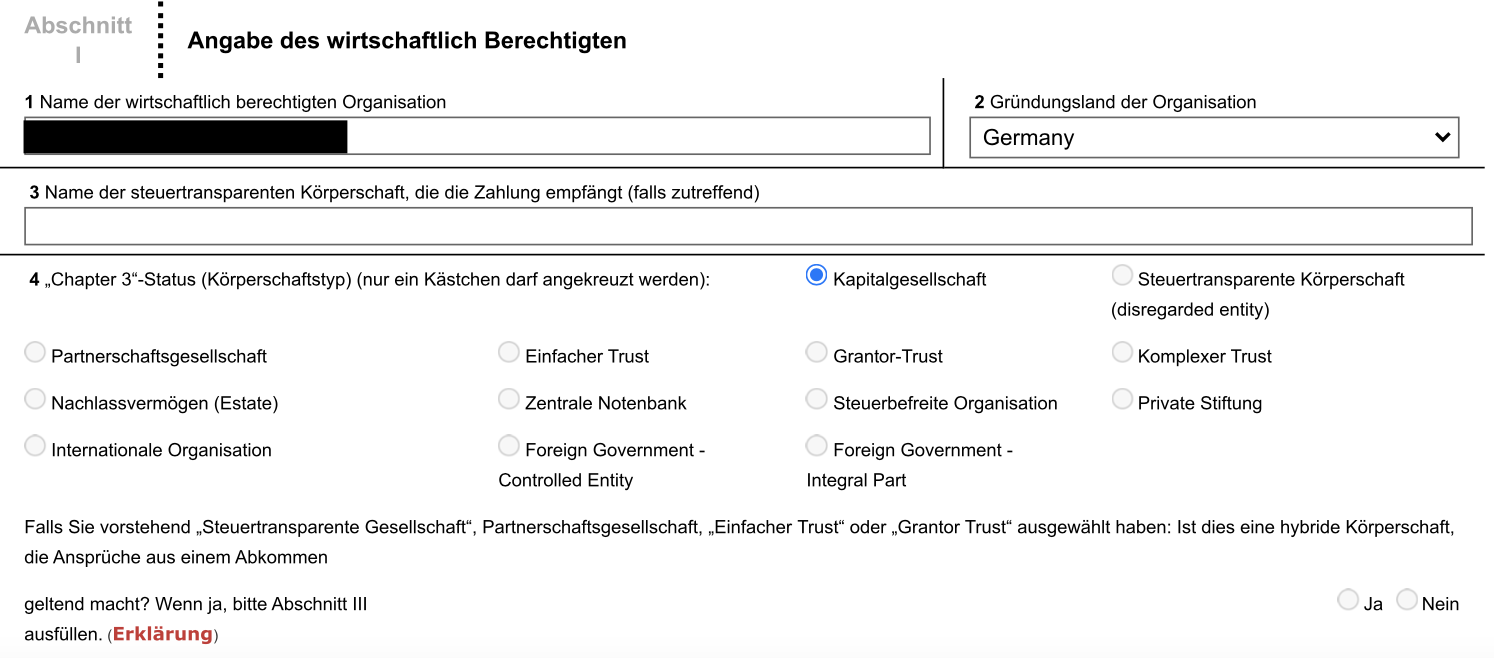Click the organisation name input field
The image size is (1494, 658).
pos(636,136)
